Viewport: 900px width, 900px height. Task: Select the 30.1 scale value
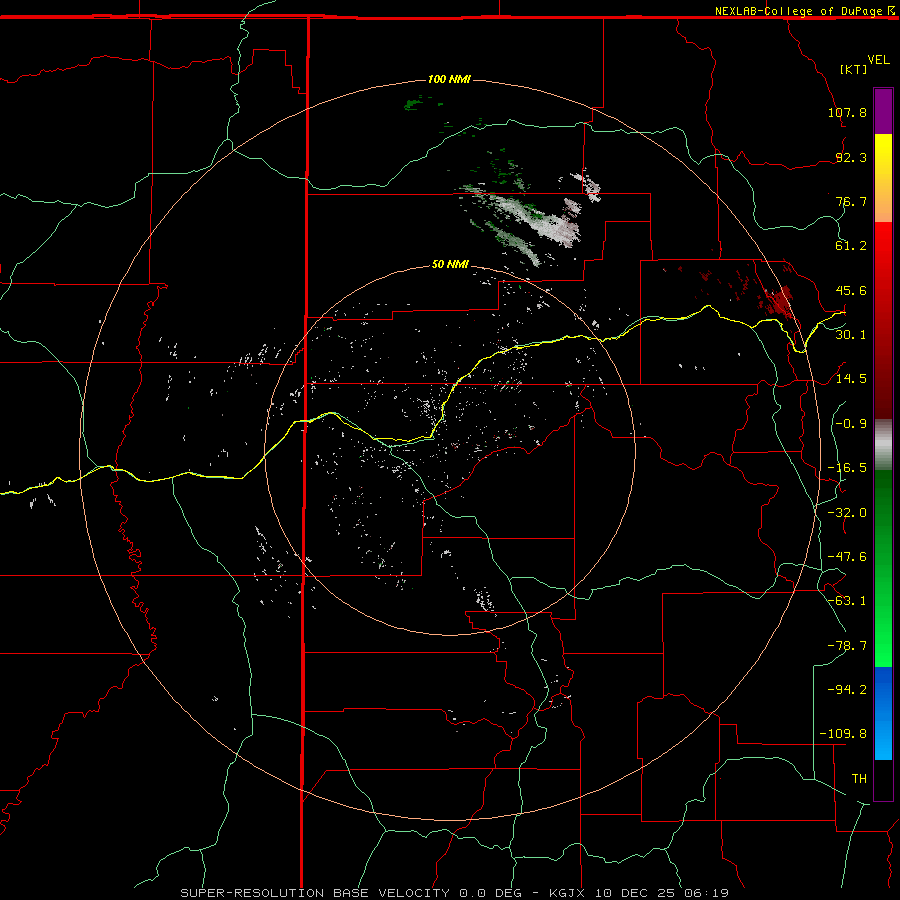(851, 335)
